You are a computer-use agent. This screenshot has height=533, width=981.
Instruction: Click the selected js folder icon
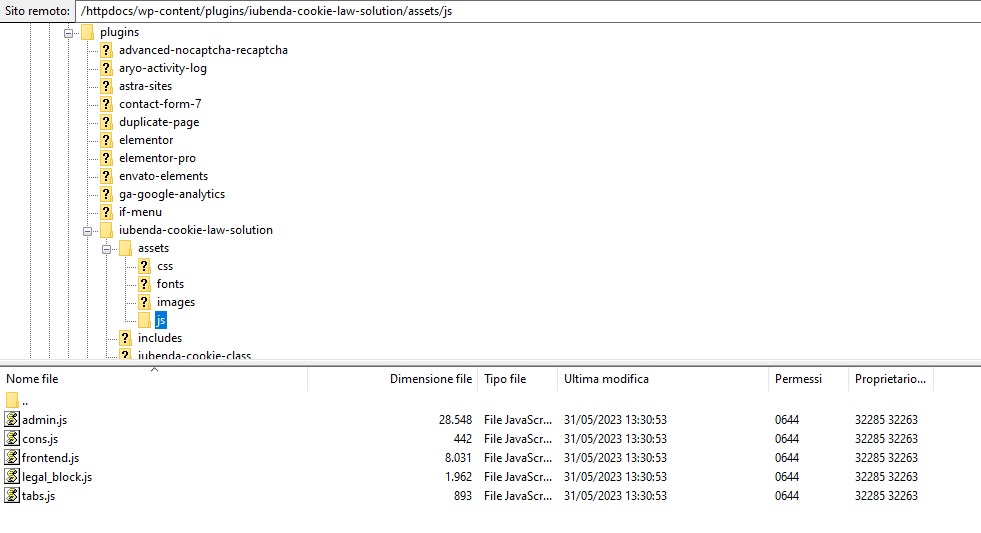tap(144, 320)
